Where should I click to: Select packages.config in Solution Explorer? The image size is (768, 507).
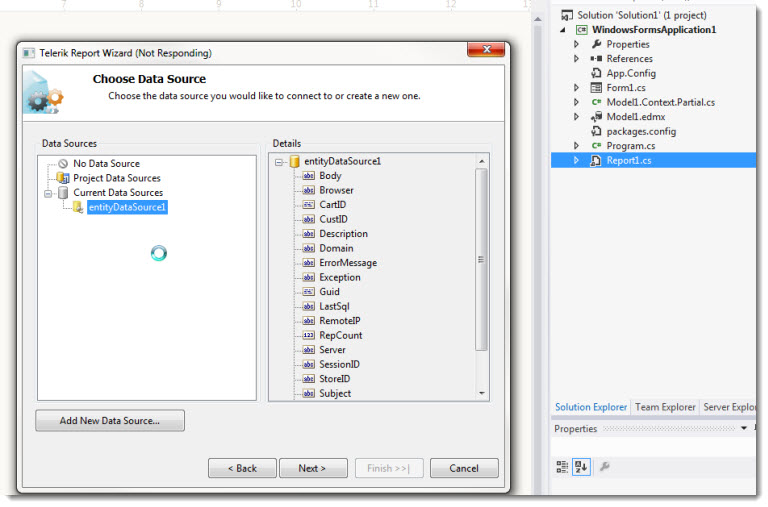(x=641, y=131)
